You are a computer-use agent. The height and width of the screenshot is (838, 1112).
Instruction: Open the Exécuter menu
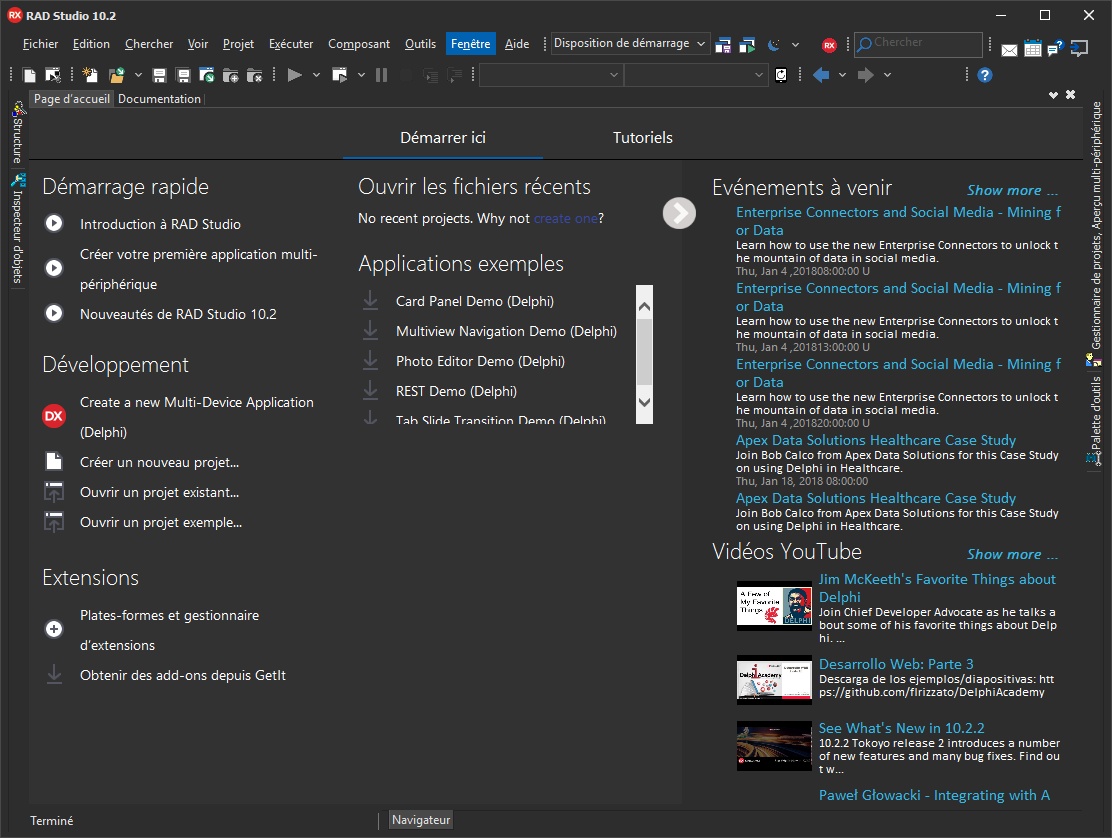291,44
